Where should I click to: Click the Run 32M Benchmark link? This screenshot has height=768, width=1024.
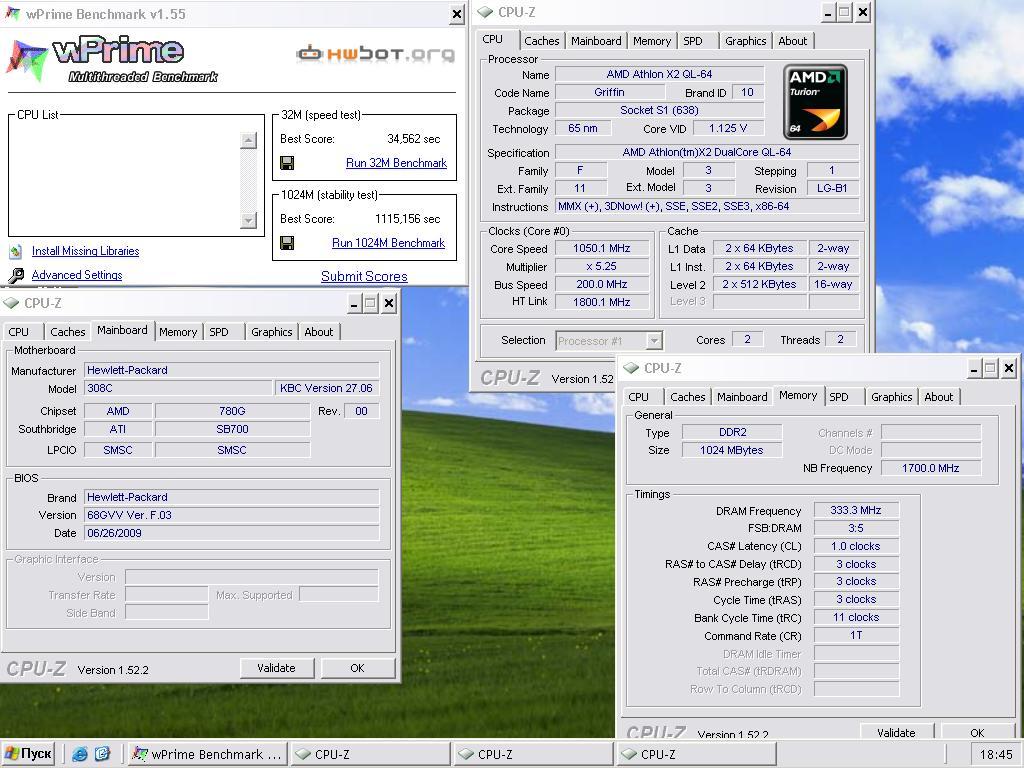tap(396, 163)
